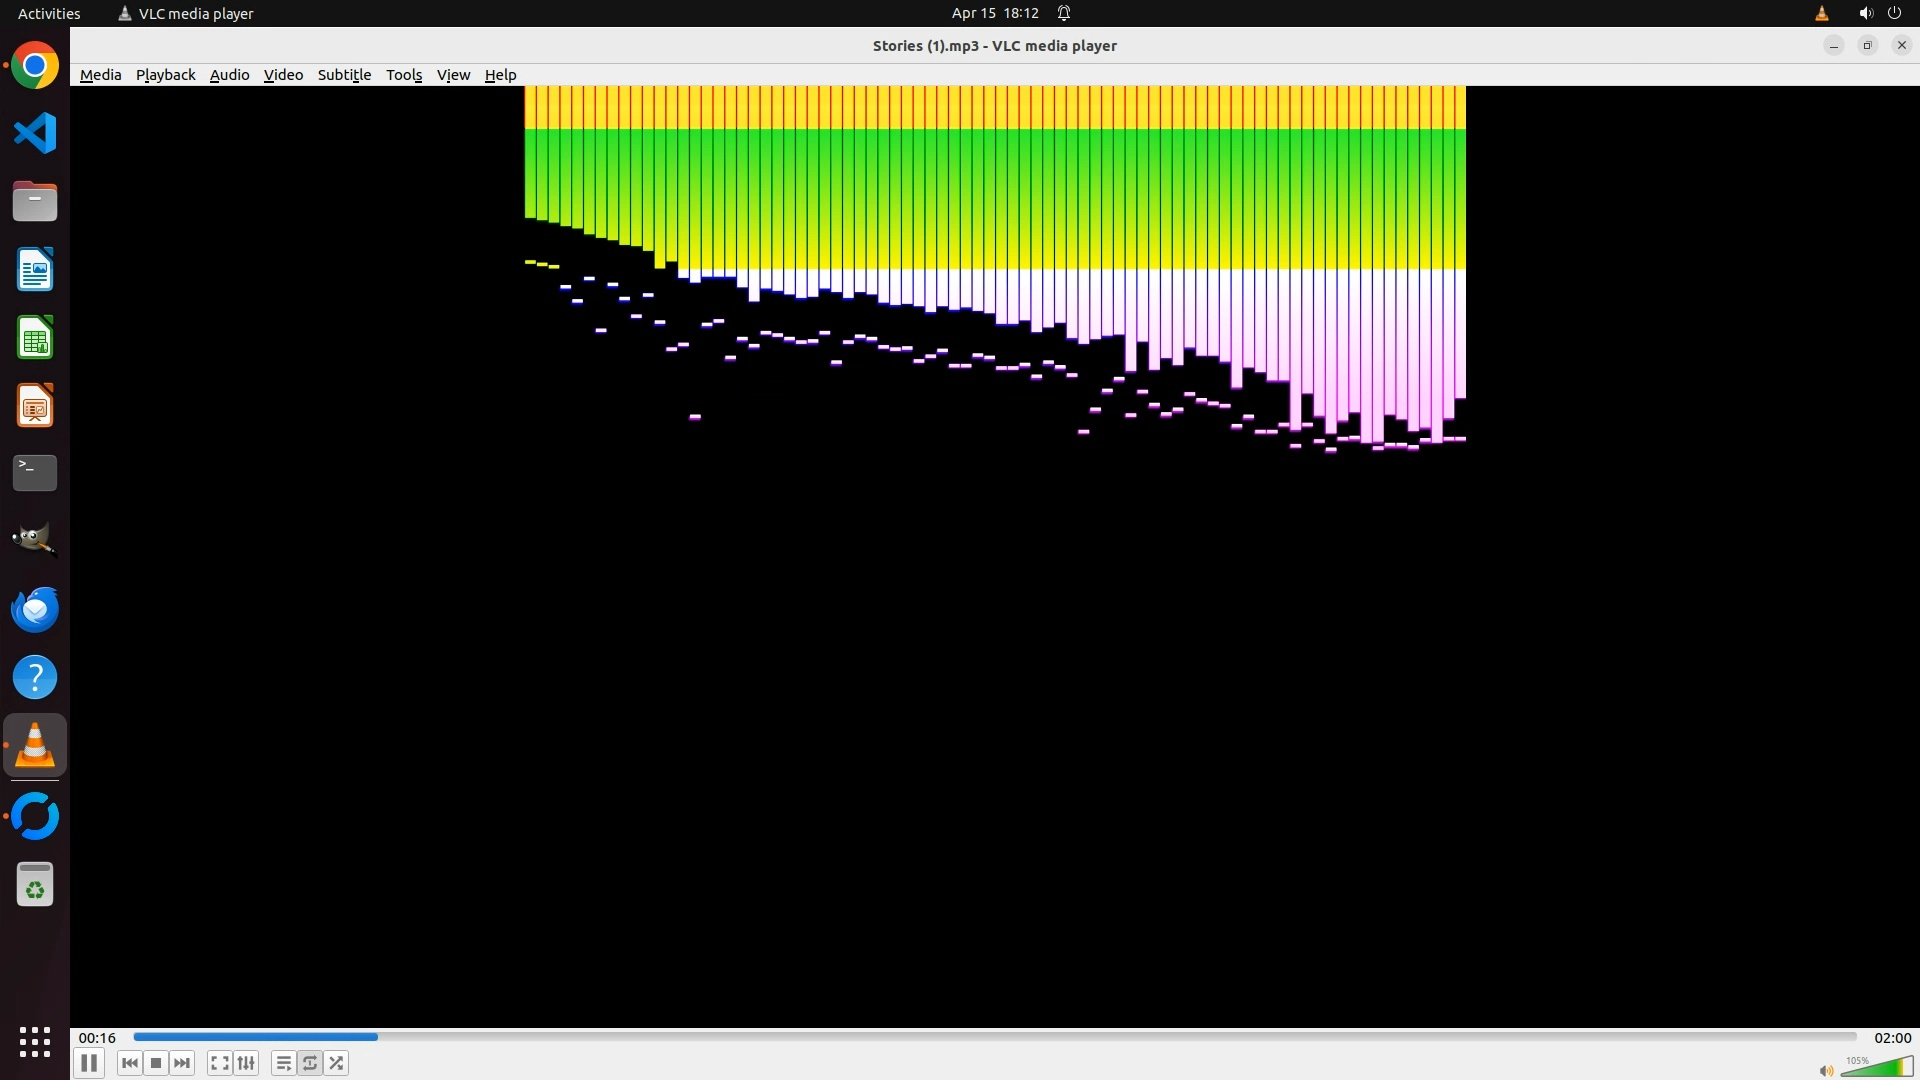This screenshot has width=1920, height=1080.
Task: Open the VLC tray icon in top bar
Action: [x=1822, y=13]
